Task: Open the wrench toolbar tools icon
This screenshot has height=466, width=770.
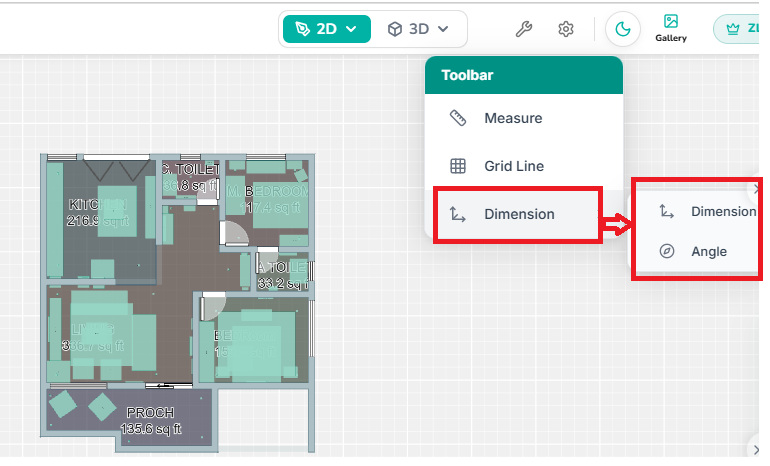Action: click(523, 29)
